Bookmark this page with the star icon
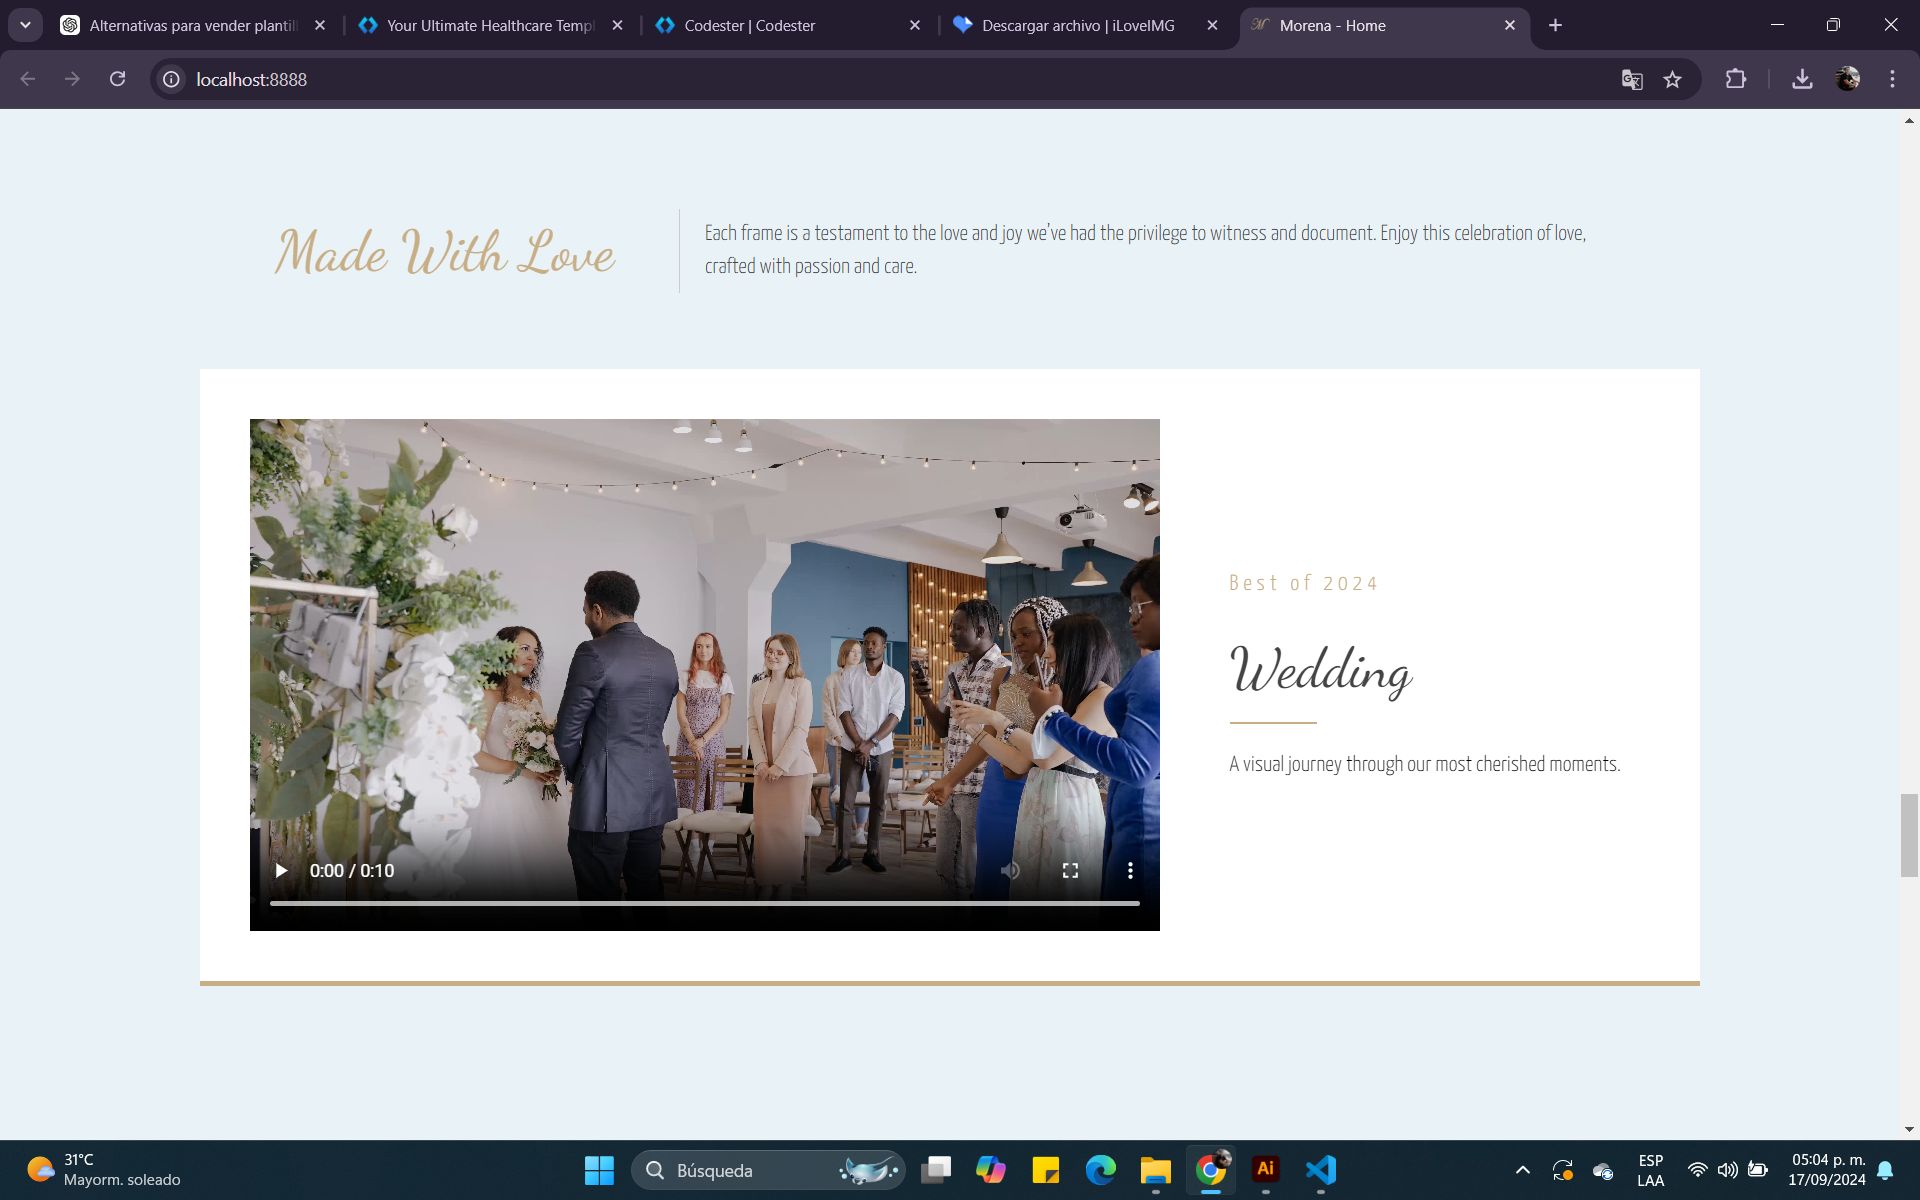The image size is (1920, 1200). pyautogui.click(x=1672, y=79)
